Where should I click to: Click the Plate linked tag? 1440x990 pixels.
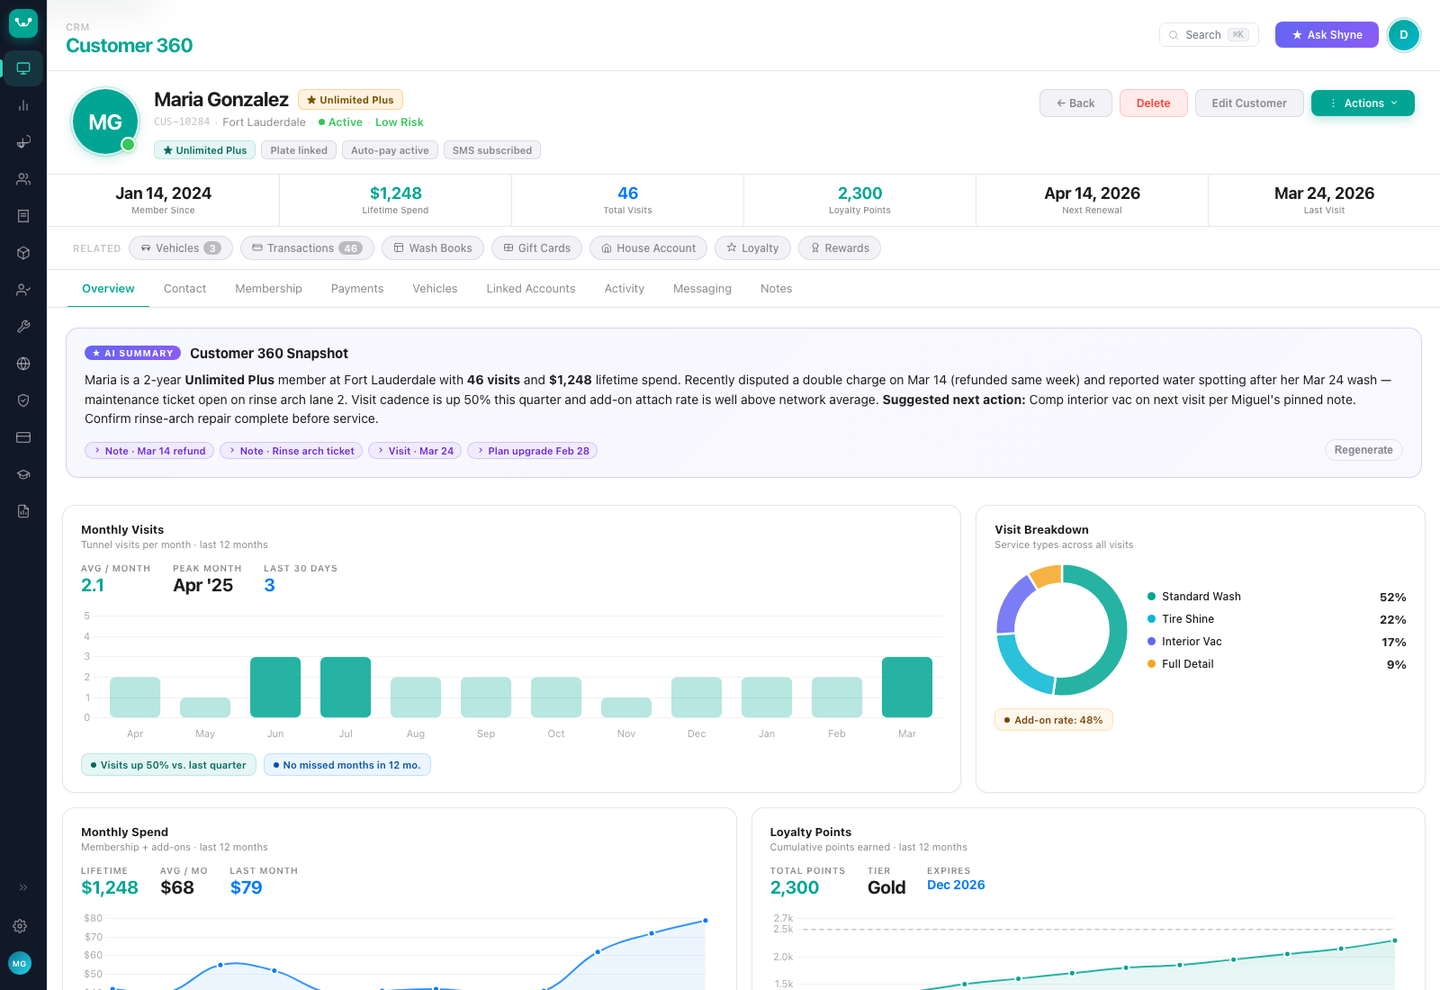299,150
